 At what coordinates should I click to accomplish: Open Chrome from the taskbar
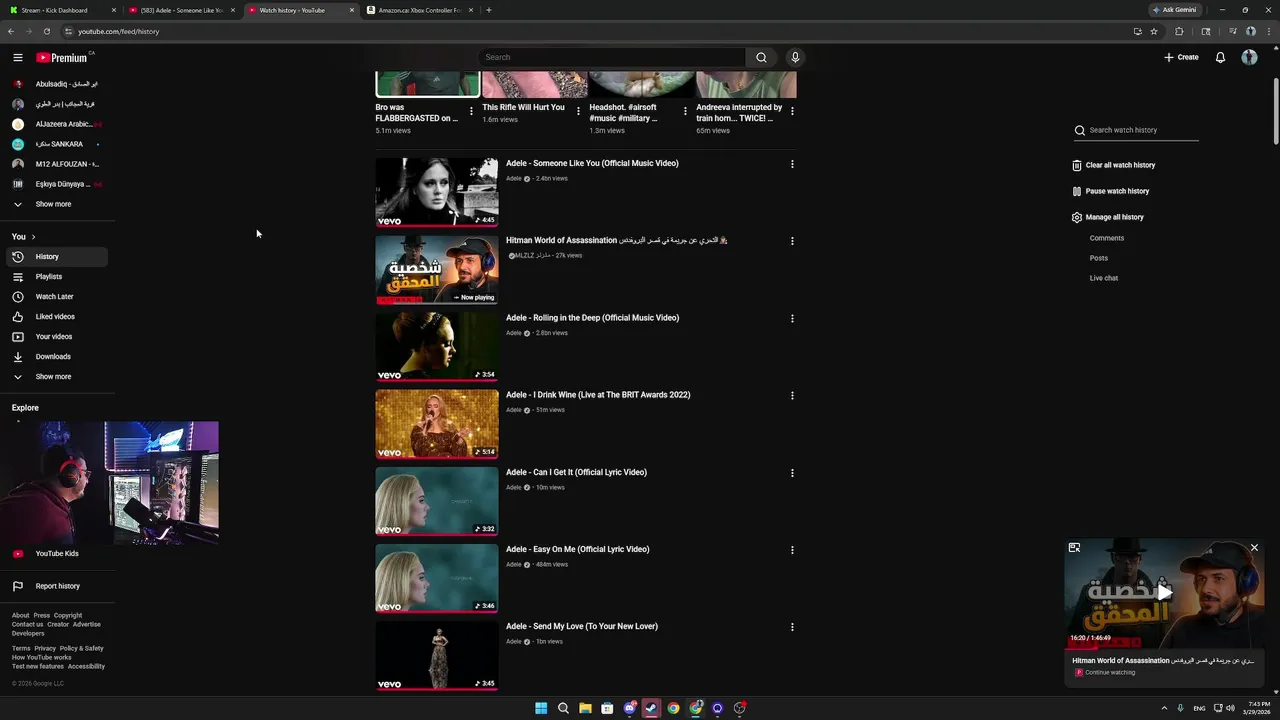click(x=673, y=708)
